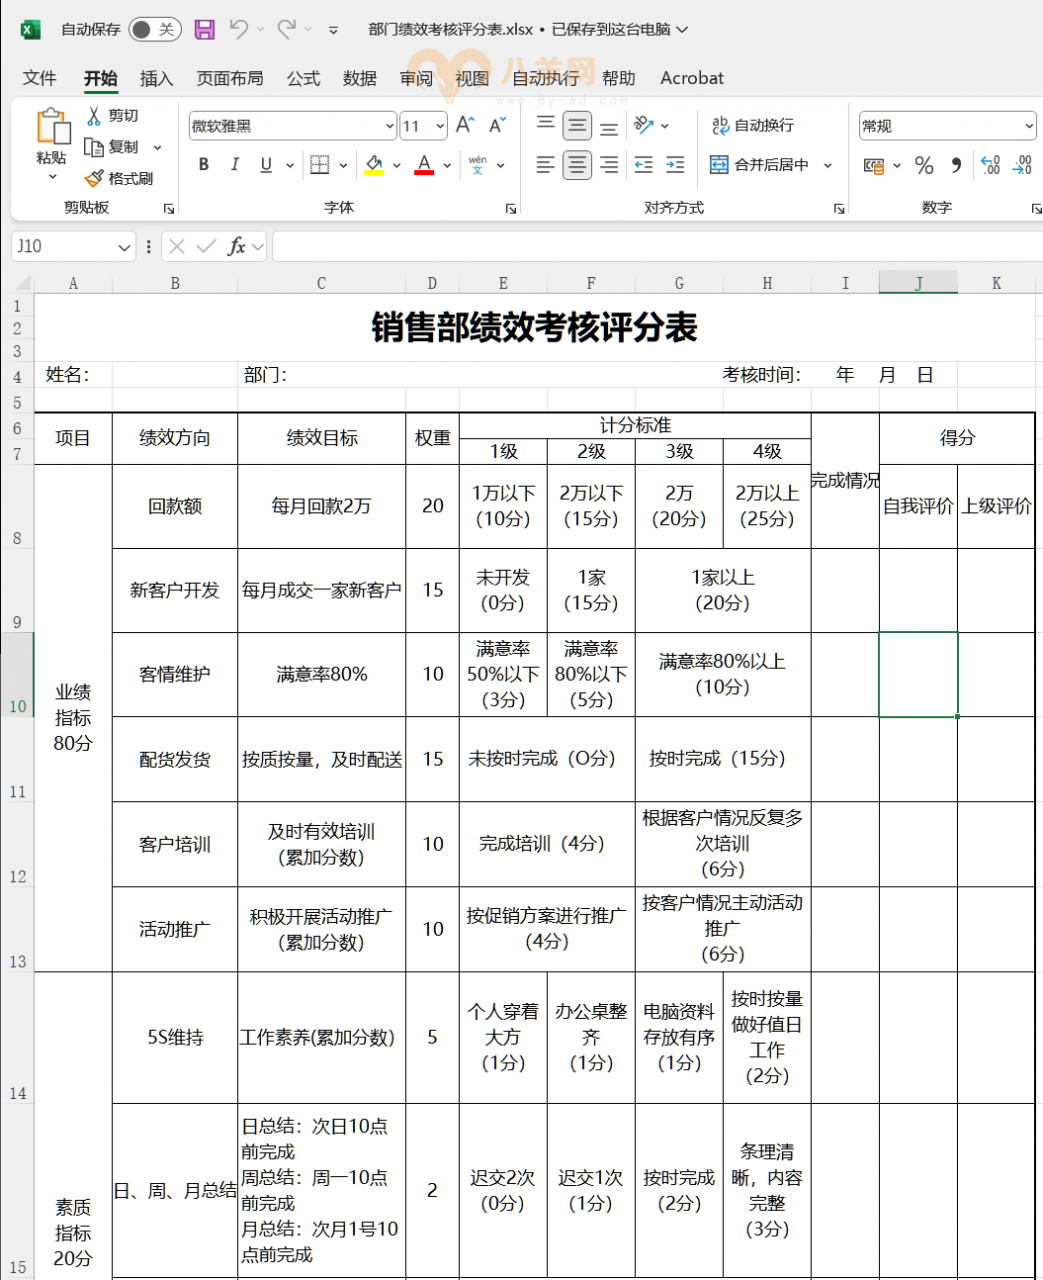Screen dimensions: 1043x1280
Task: Switch to the 插入 tab
Action: [156, 78]
